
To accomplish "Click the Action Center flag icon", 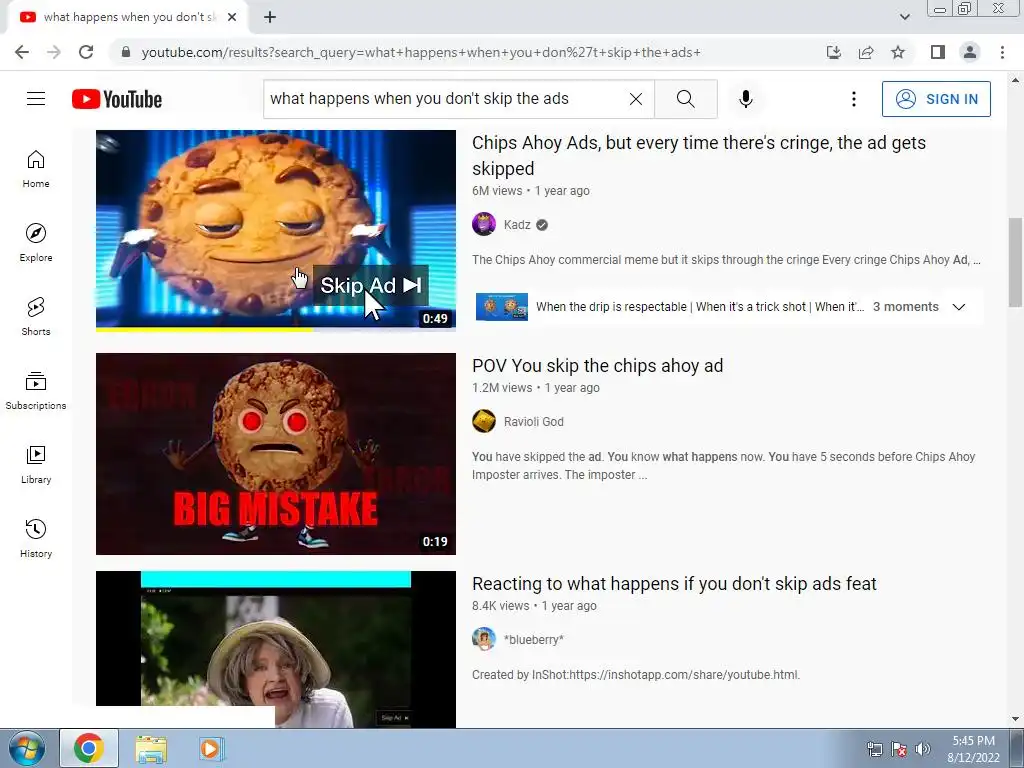I will (899, 748).
